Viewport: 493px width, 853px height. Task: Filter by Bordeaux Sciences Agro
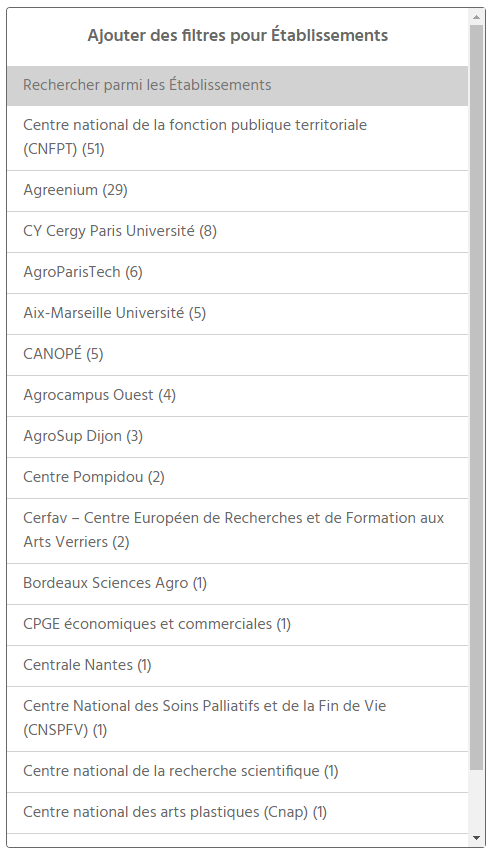[x=237, y=584]
